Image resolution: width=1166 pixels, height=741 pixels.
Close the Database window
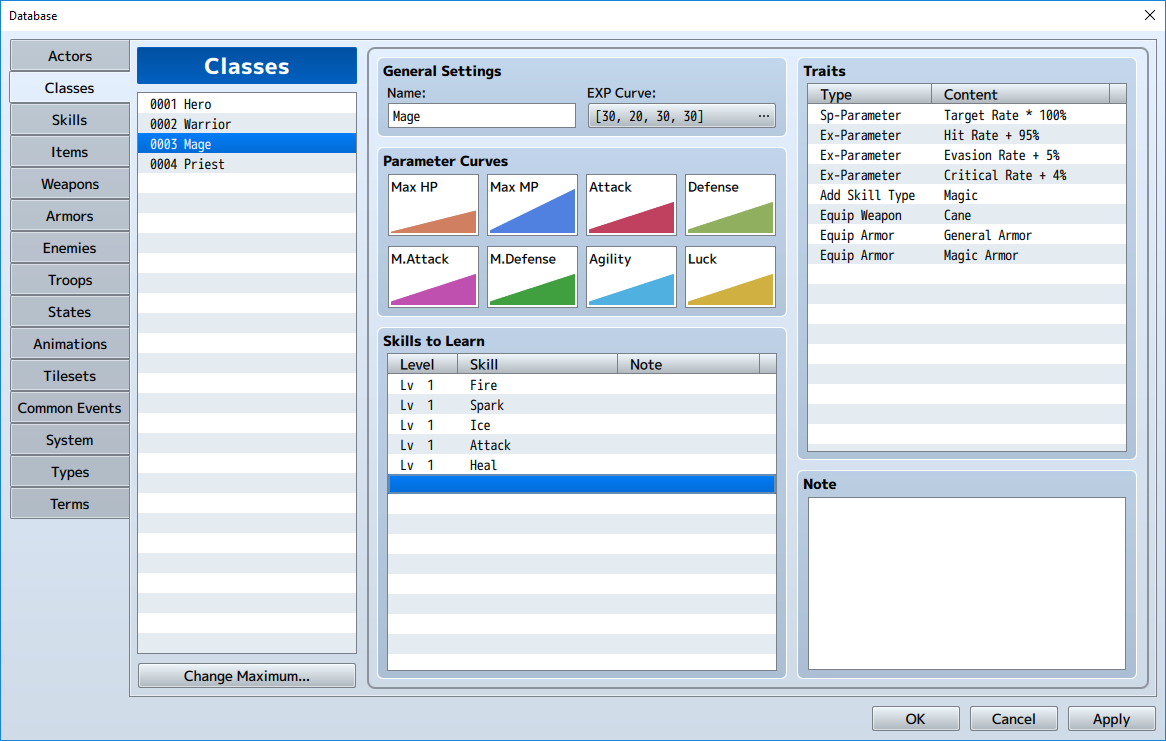tap(1149, 15)
